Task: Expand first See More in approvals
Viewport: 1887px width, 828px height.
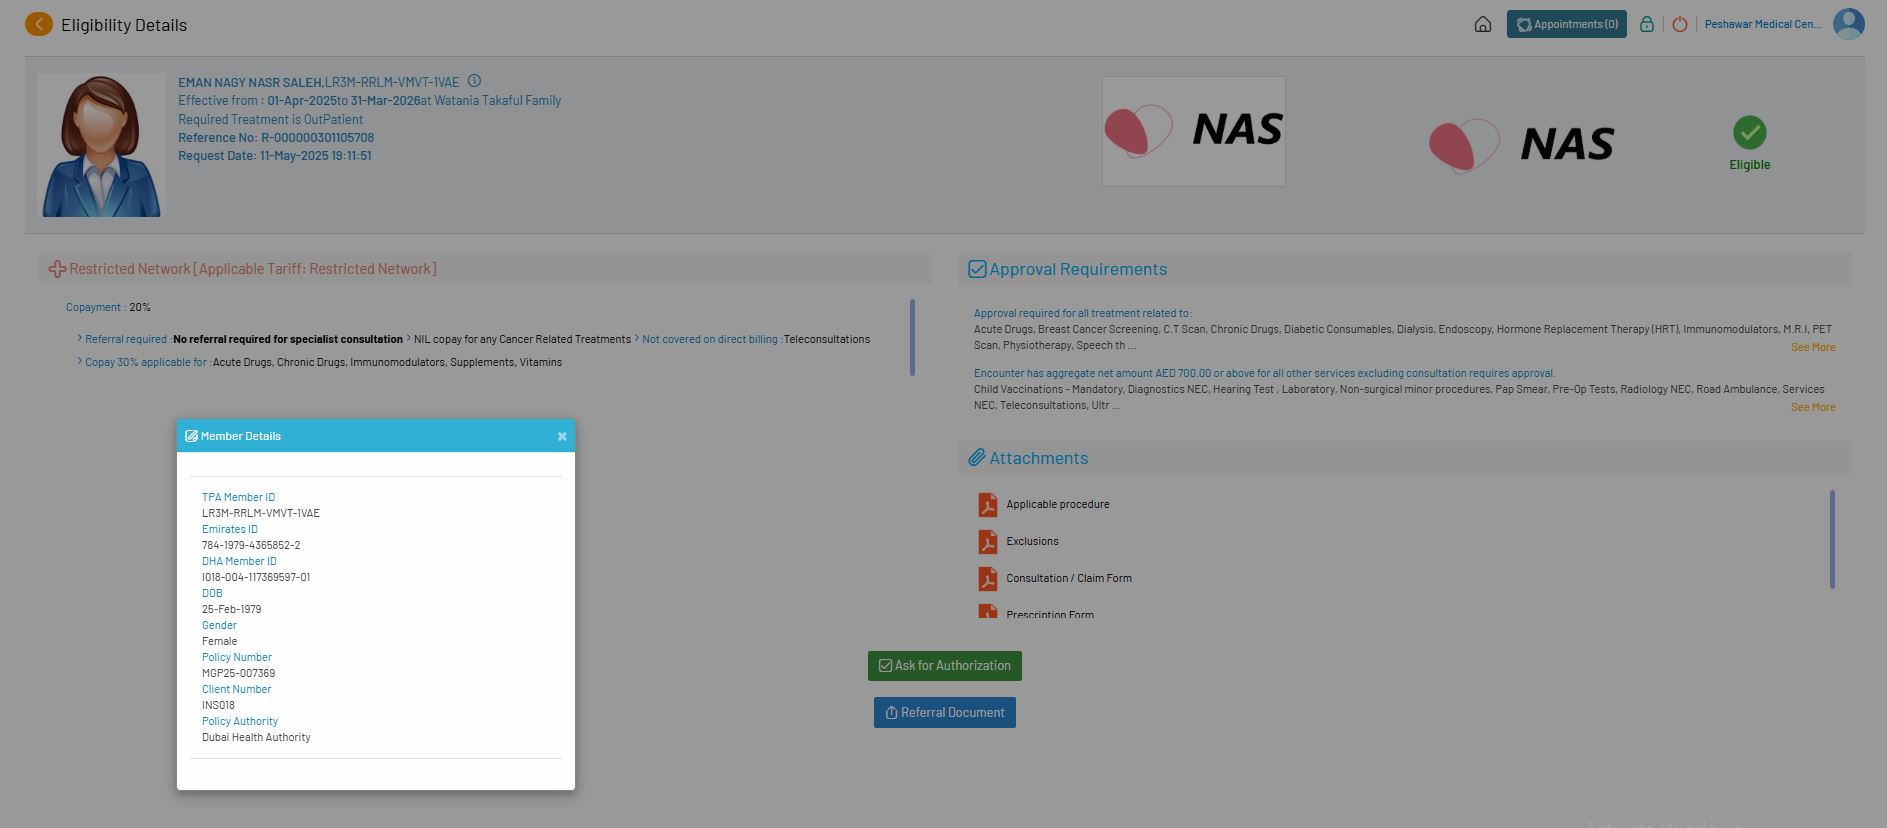Action: click(x=1812, y=347)
